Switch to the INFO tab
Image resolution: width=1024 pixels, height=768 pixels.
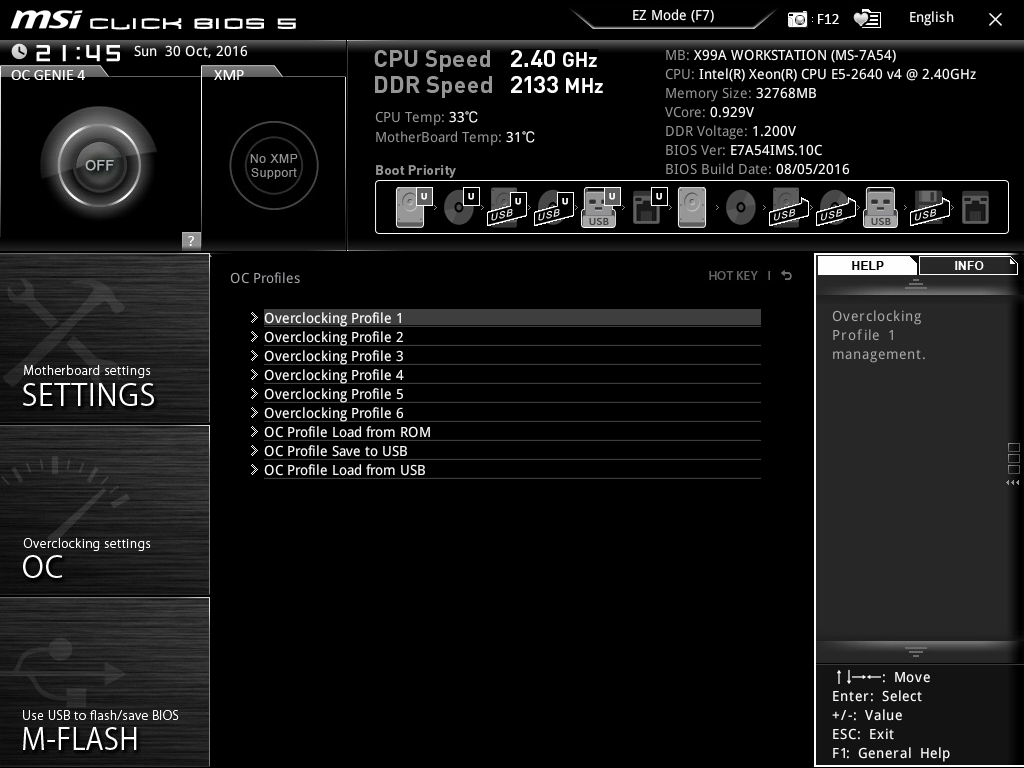pyautogui.click(x=968, y=266)
